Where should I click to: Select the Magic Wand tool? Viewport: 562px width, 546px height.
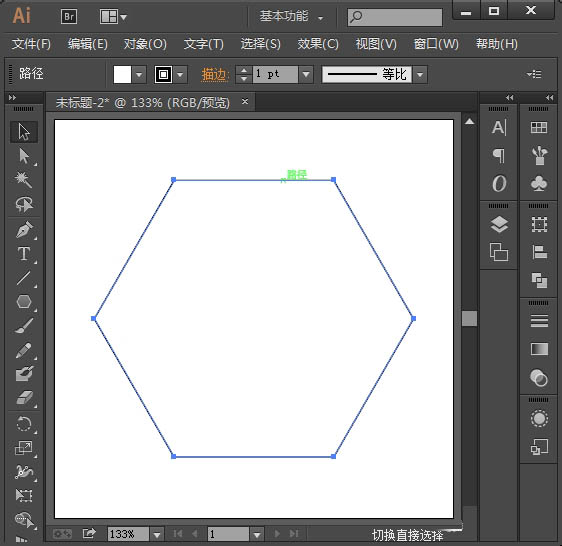pyautogui.click(x=24, y=180)
